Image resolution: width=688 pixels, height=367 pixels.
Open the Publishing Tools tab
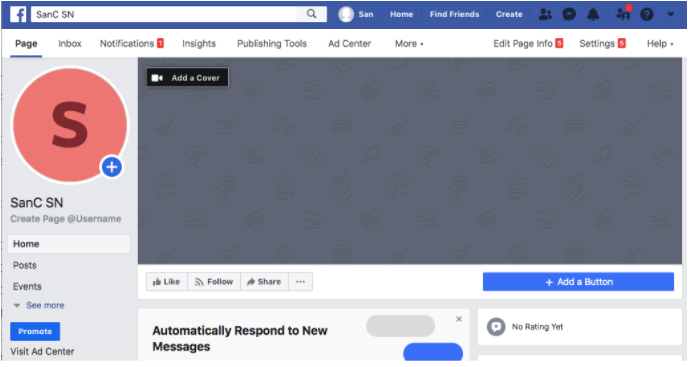pyautogui.click(x=272, y=43)
